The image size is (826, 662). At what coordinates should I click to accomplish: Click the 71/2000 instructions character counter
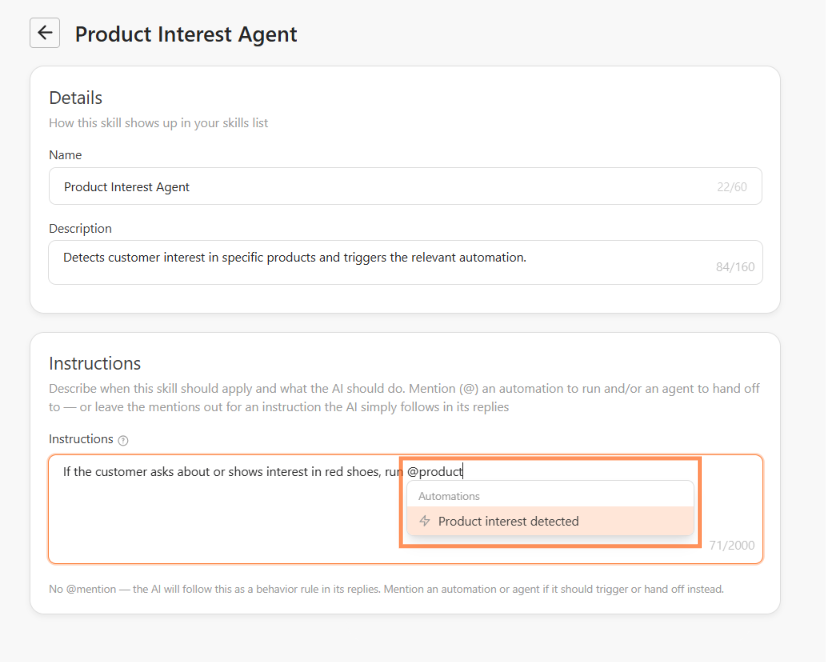point(732,545)
